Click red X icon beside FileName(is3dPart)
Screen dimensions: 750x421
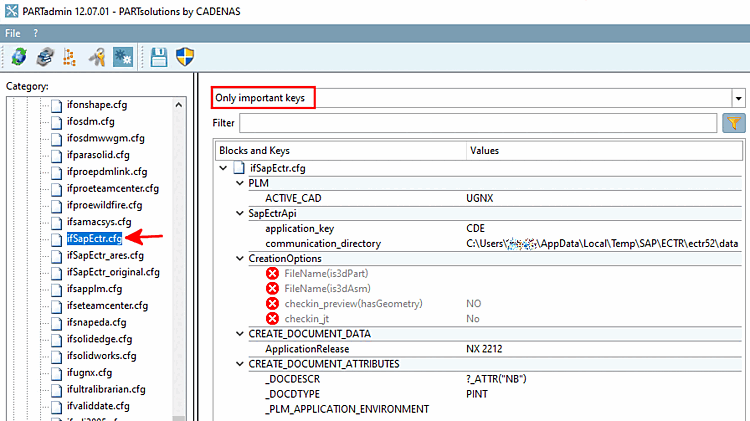273,274
